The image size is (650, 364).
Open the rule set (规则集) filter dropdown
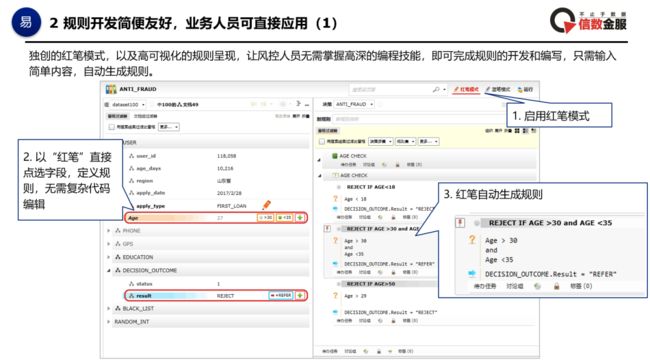pos(405,141)
